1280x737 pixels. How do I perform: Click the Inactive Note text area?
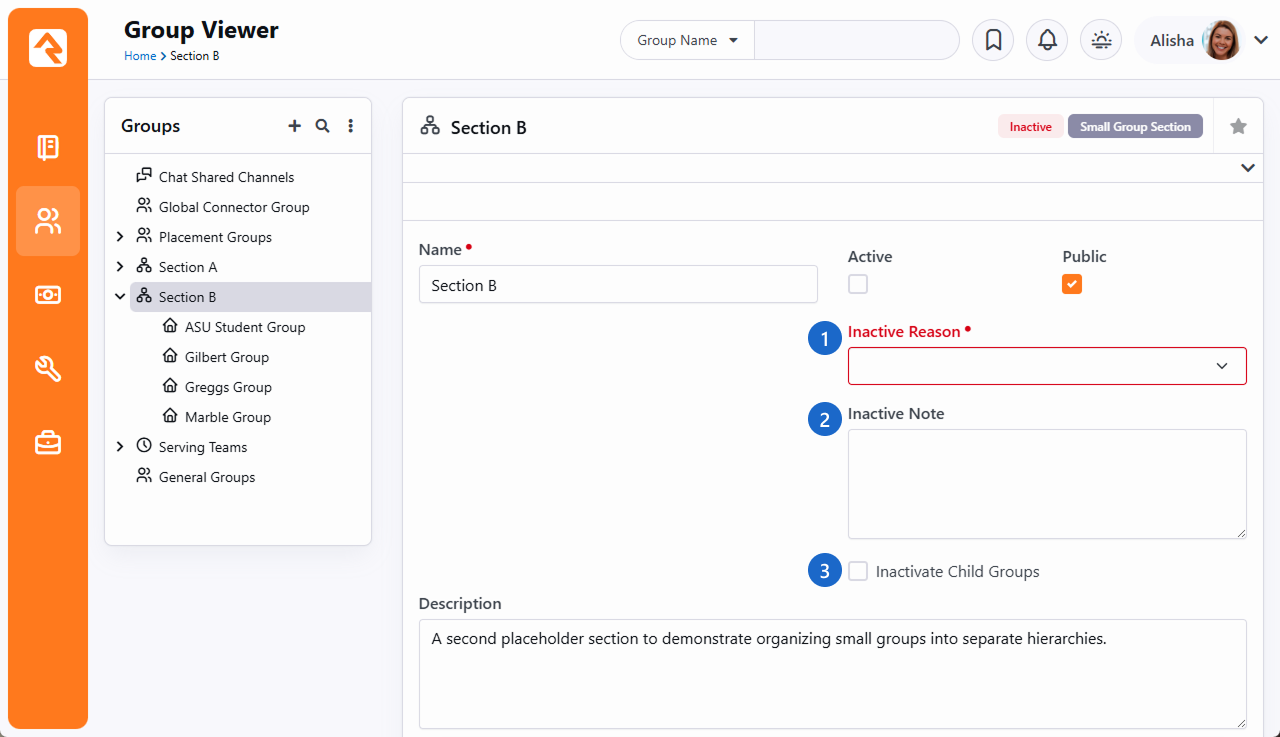pos(1046,484)
